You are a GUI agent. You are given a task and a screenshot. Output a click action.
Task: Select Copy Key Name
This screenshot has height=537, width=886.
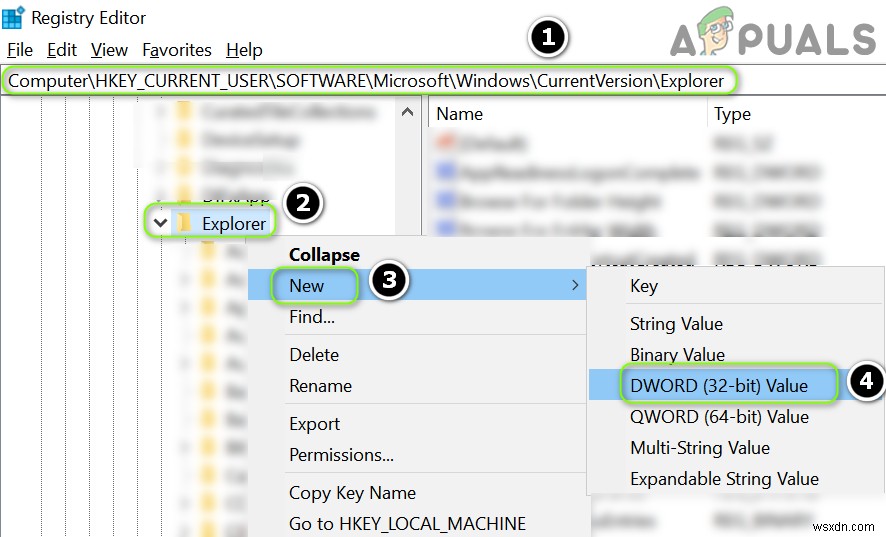pos(353,493)
